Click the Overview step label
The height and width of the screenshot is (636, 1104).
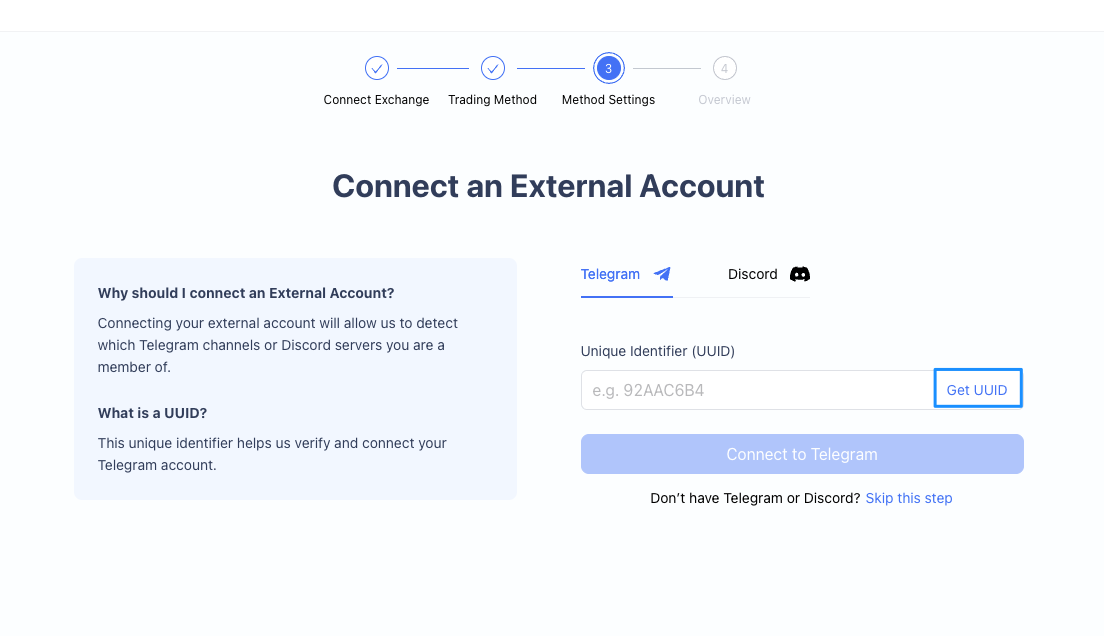[x=724, y=100]
